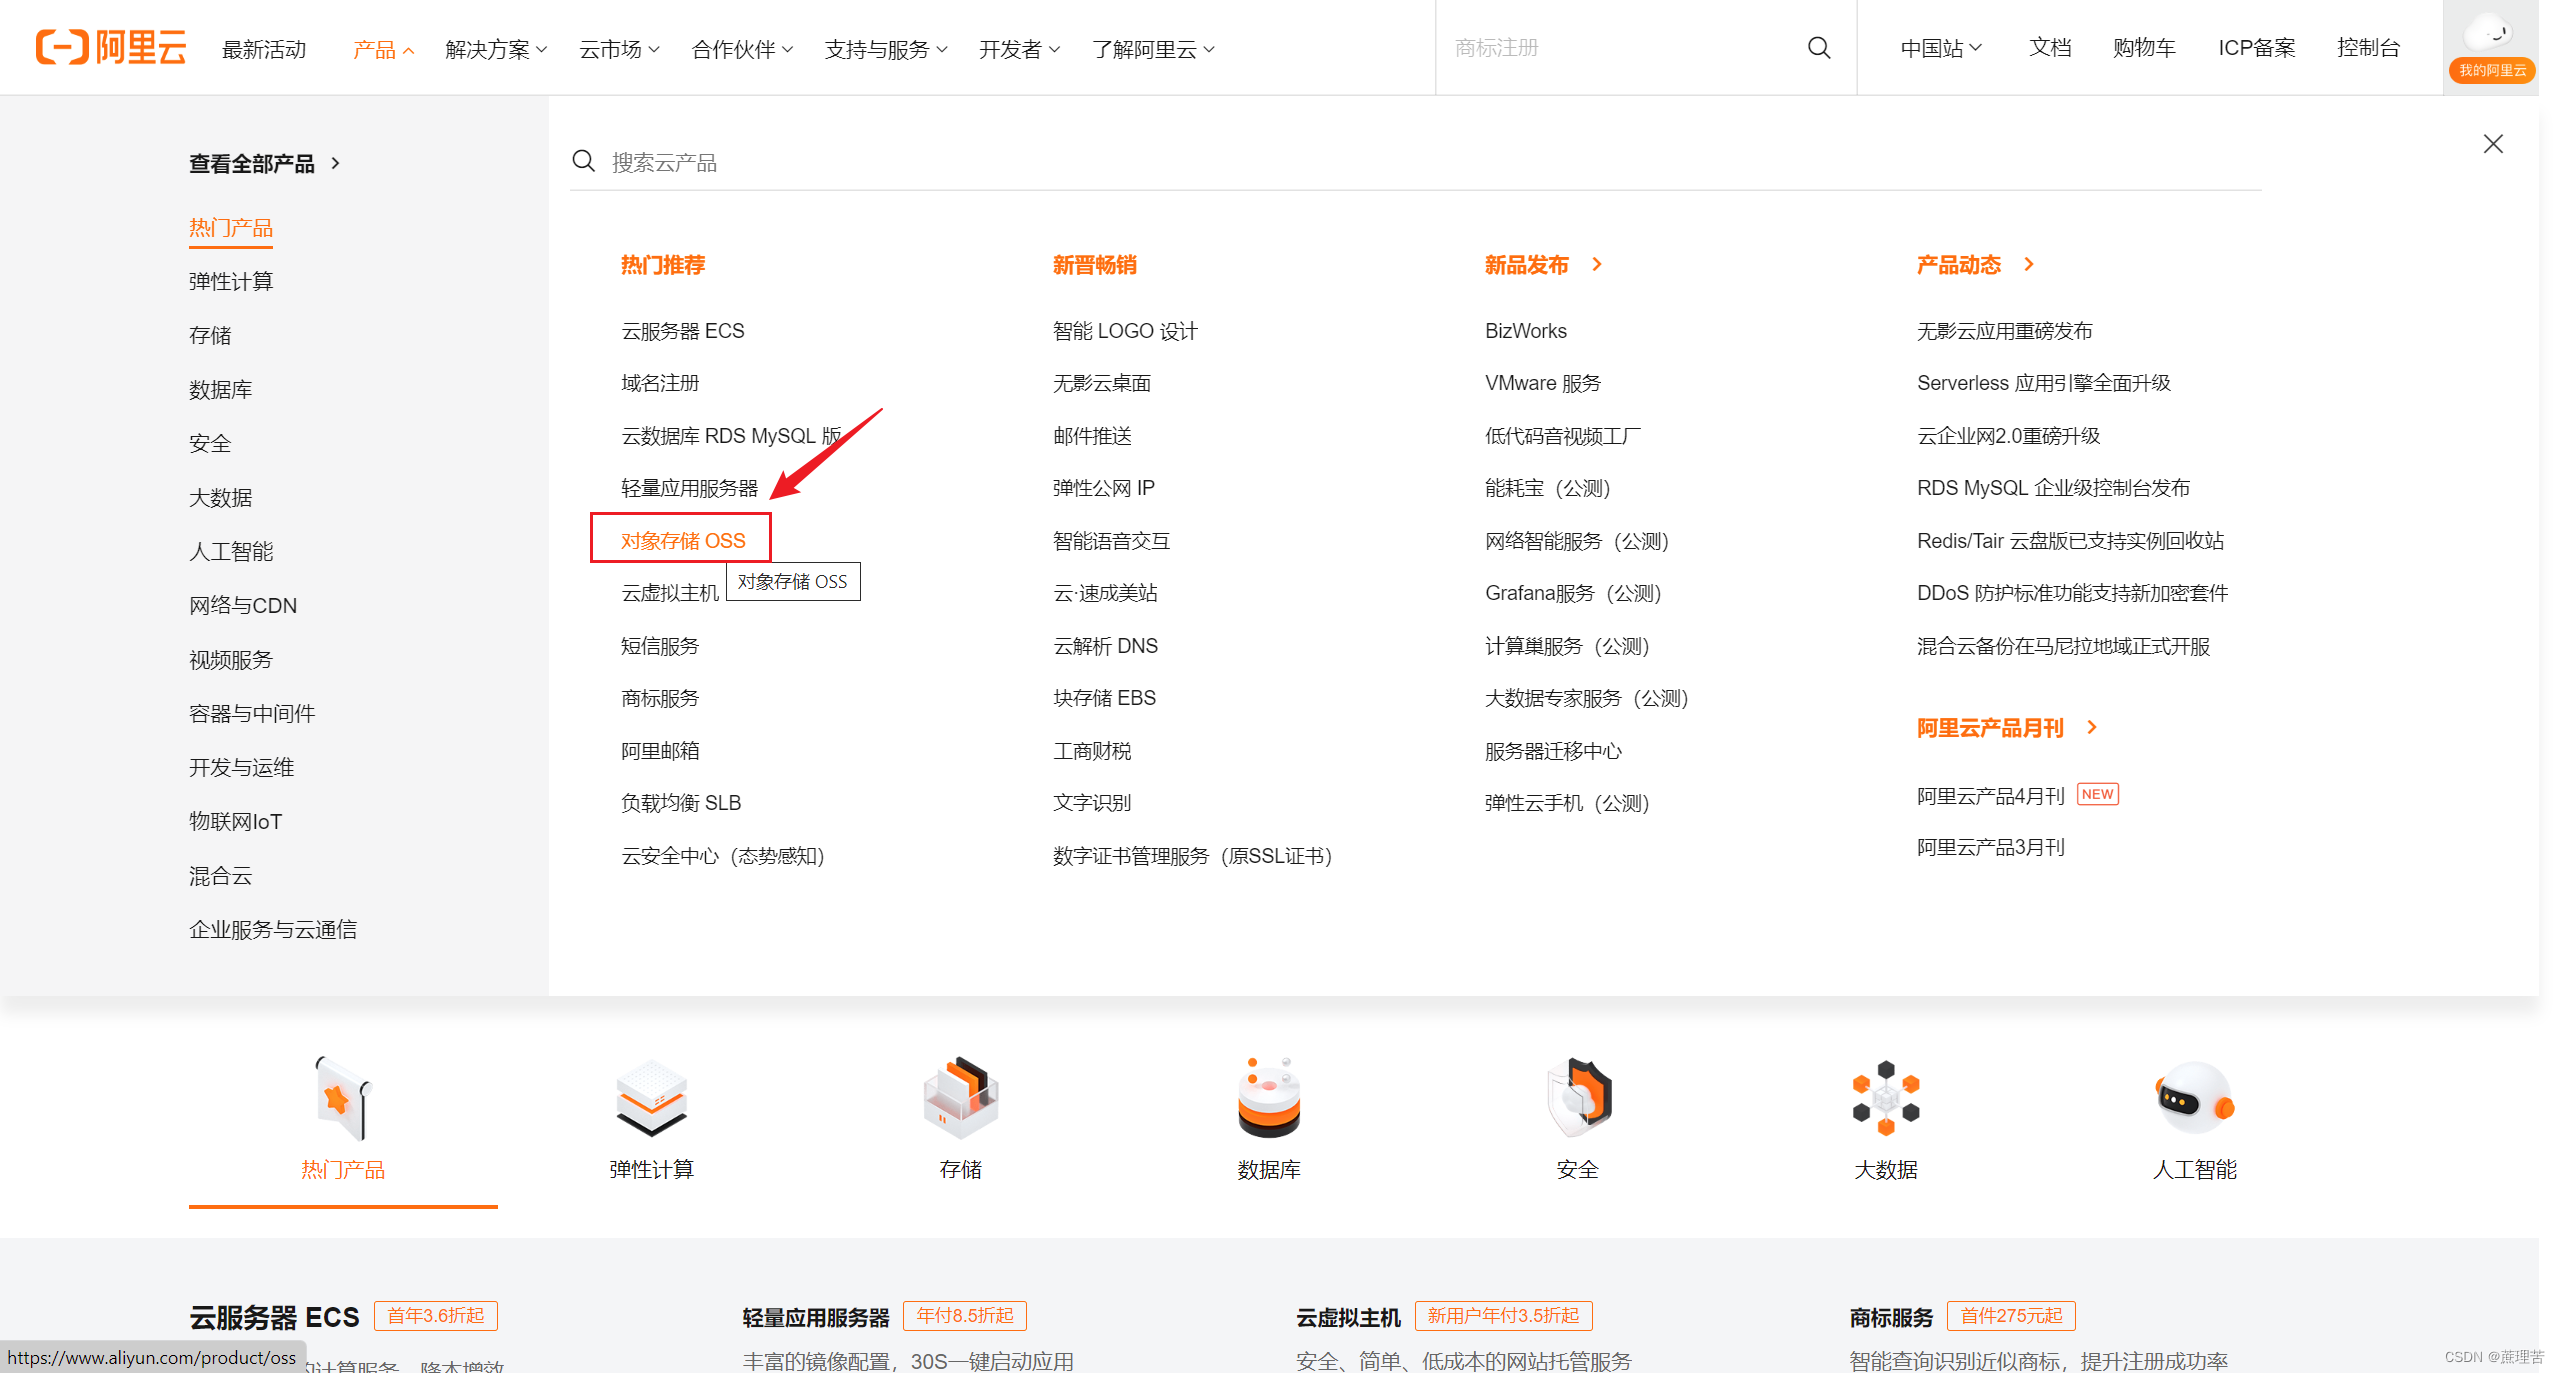Open the 中国站 region dropdown
The width and height of the screenshot is (2560, 1373).
coord(1941,48)
